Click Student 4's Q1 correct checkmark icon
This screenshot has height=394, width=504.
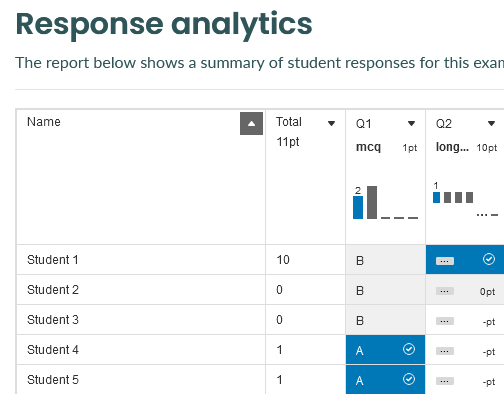pyautogui.click(x=409, y=349)
